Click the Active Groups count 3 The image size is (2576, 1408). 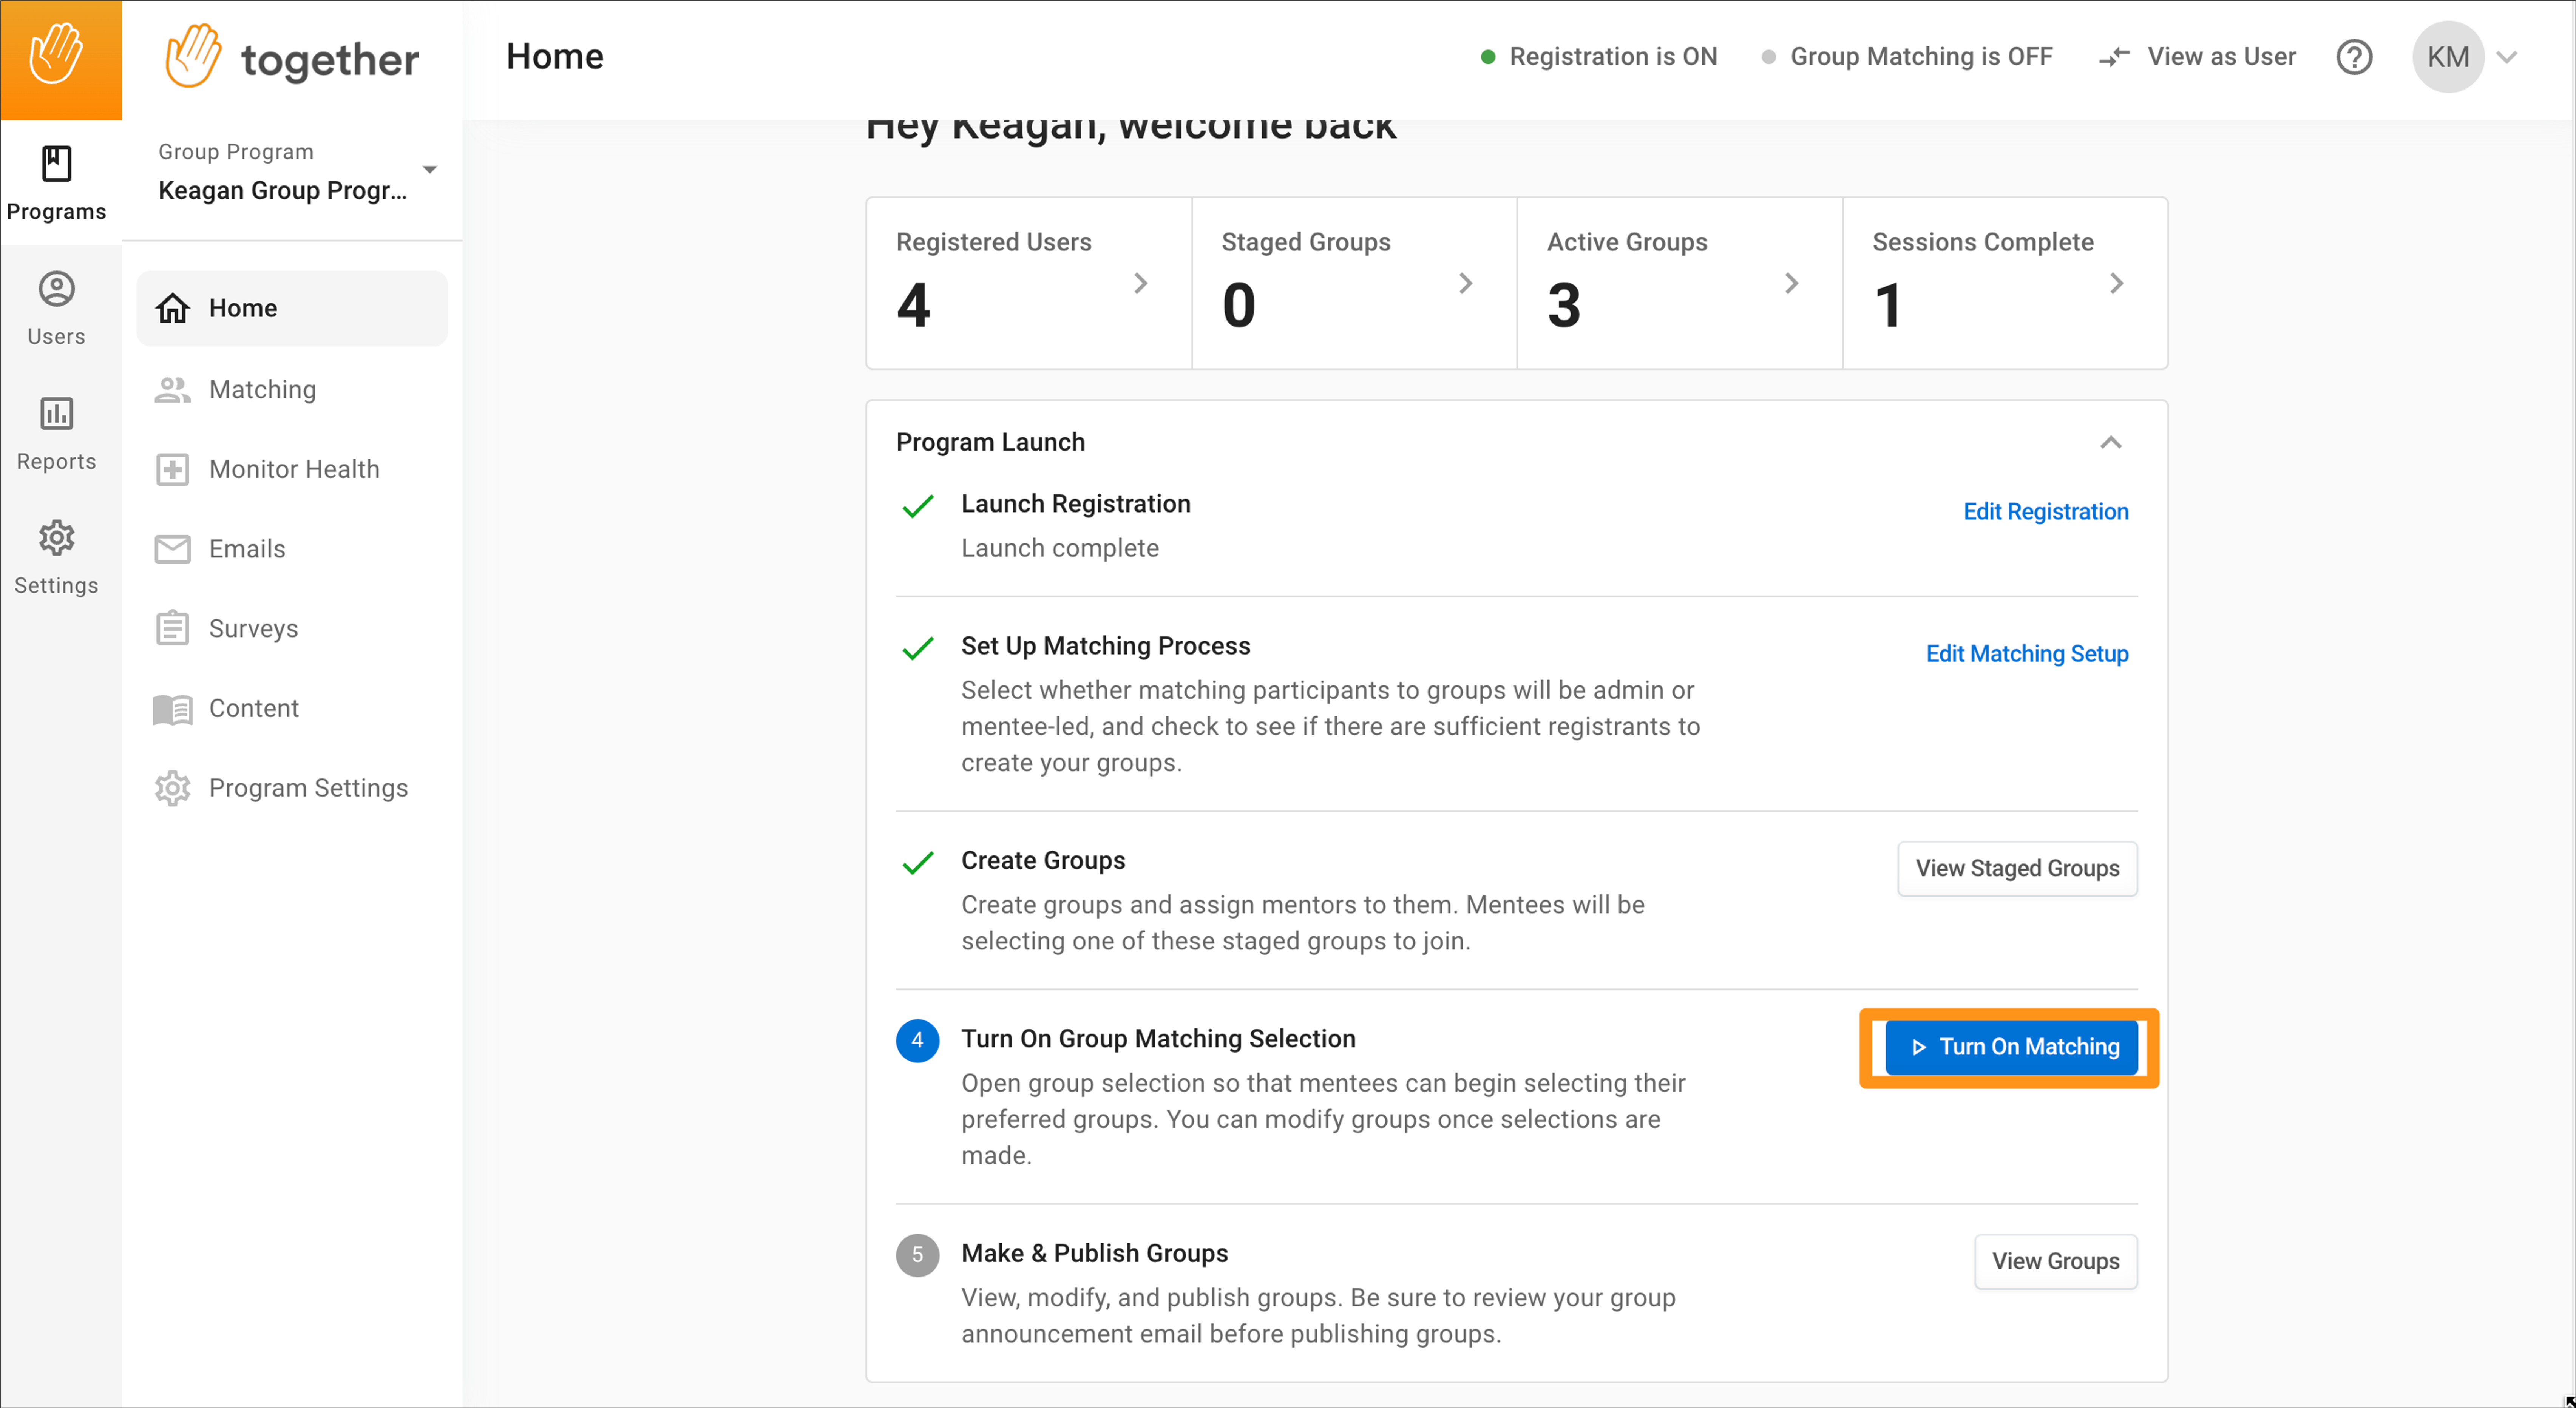coord(1564,305)
